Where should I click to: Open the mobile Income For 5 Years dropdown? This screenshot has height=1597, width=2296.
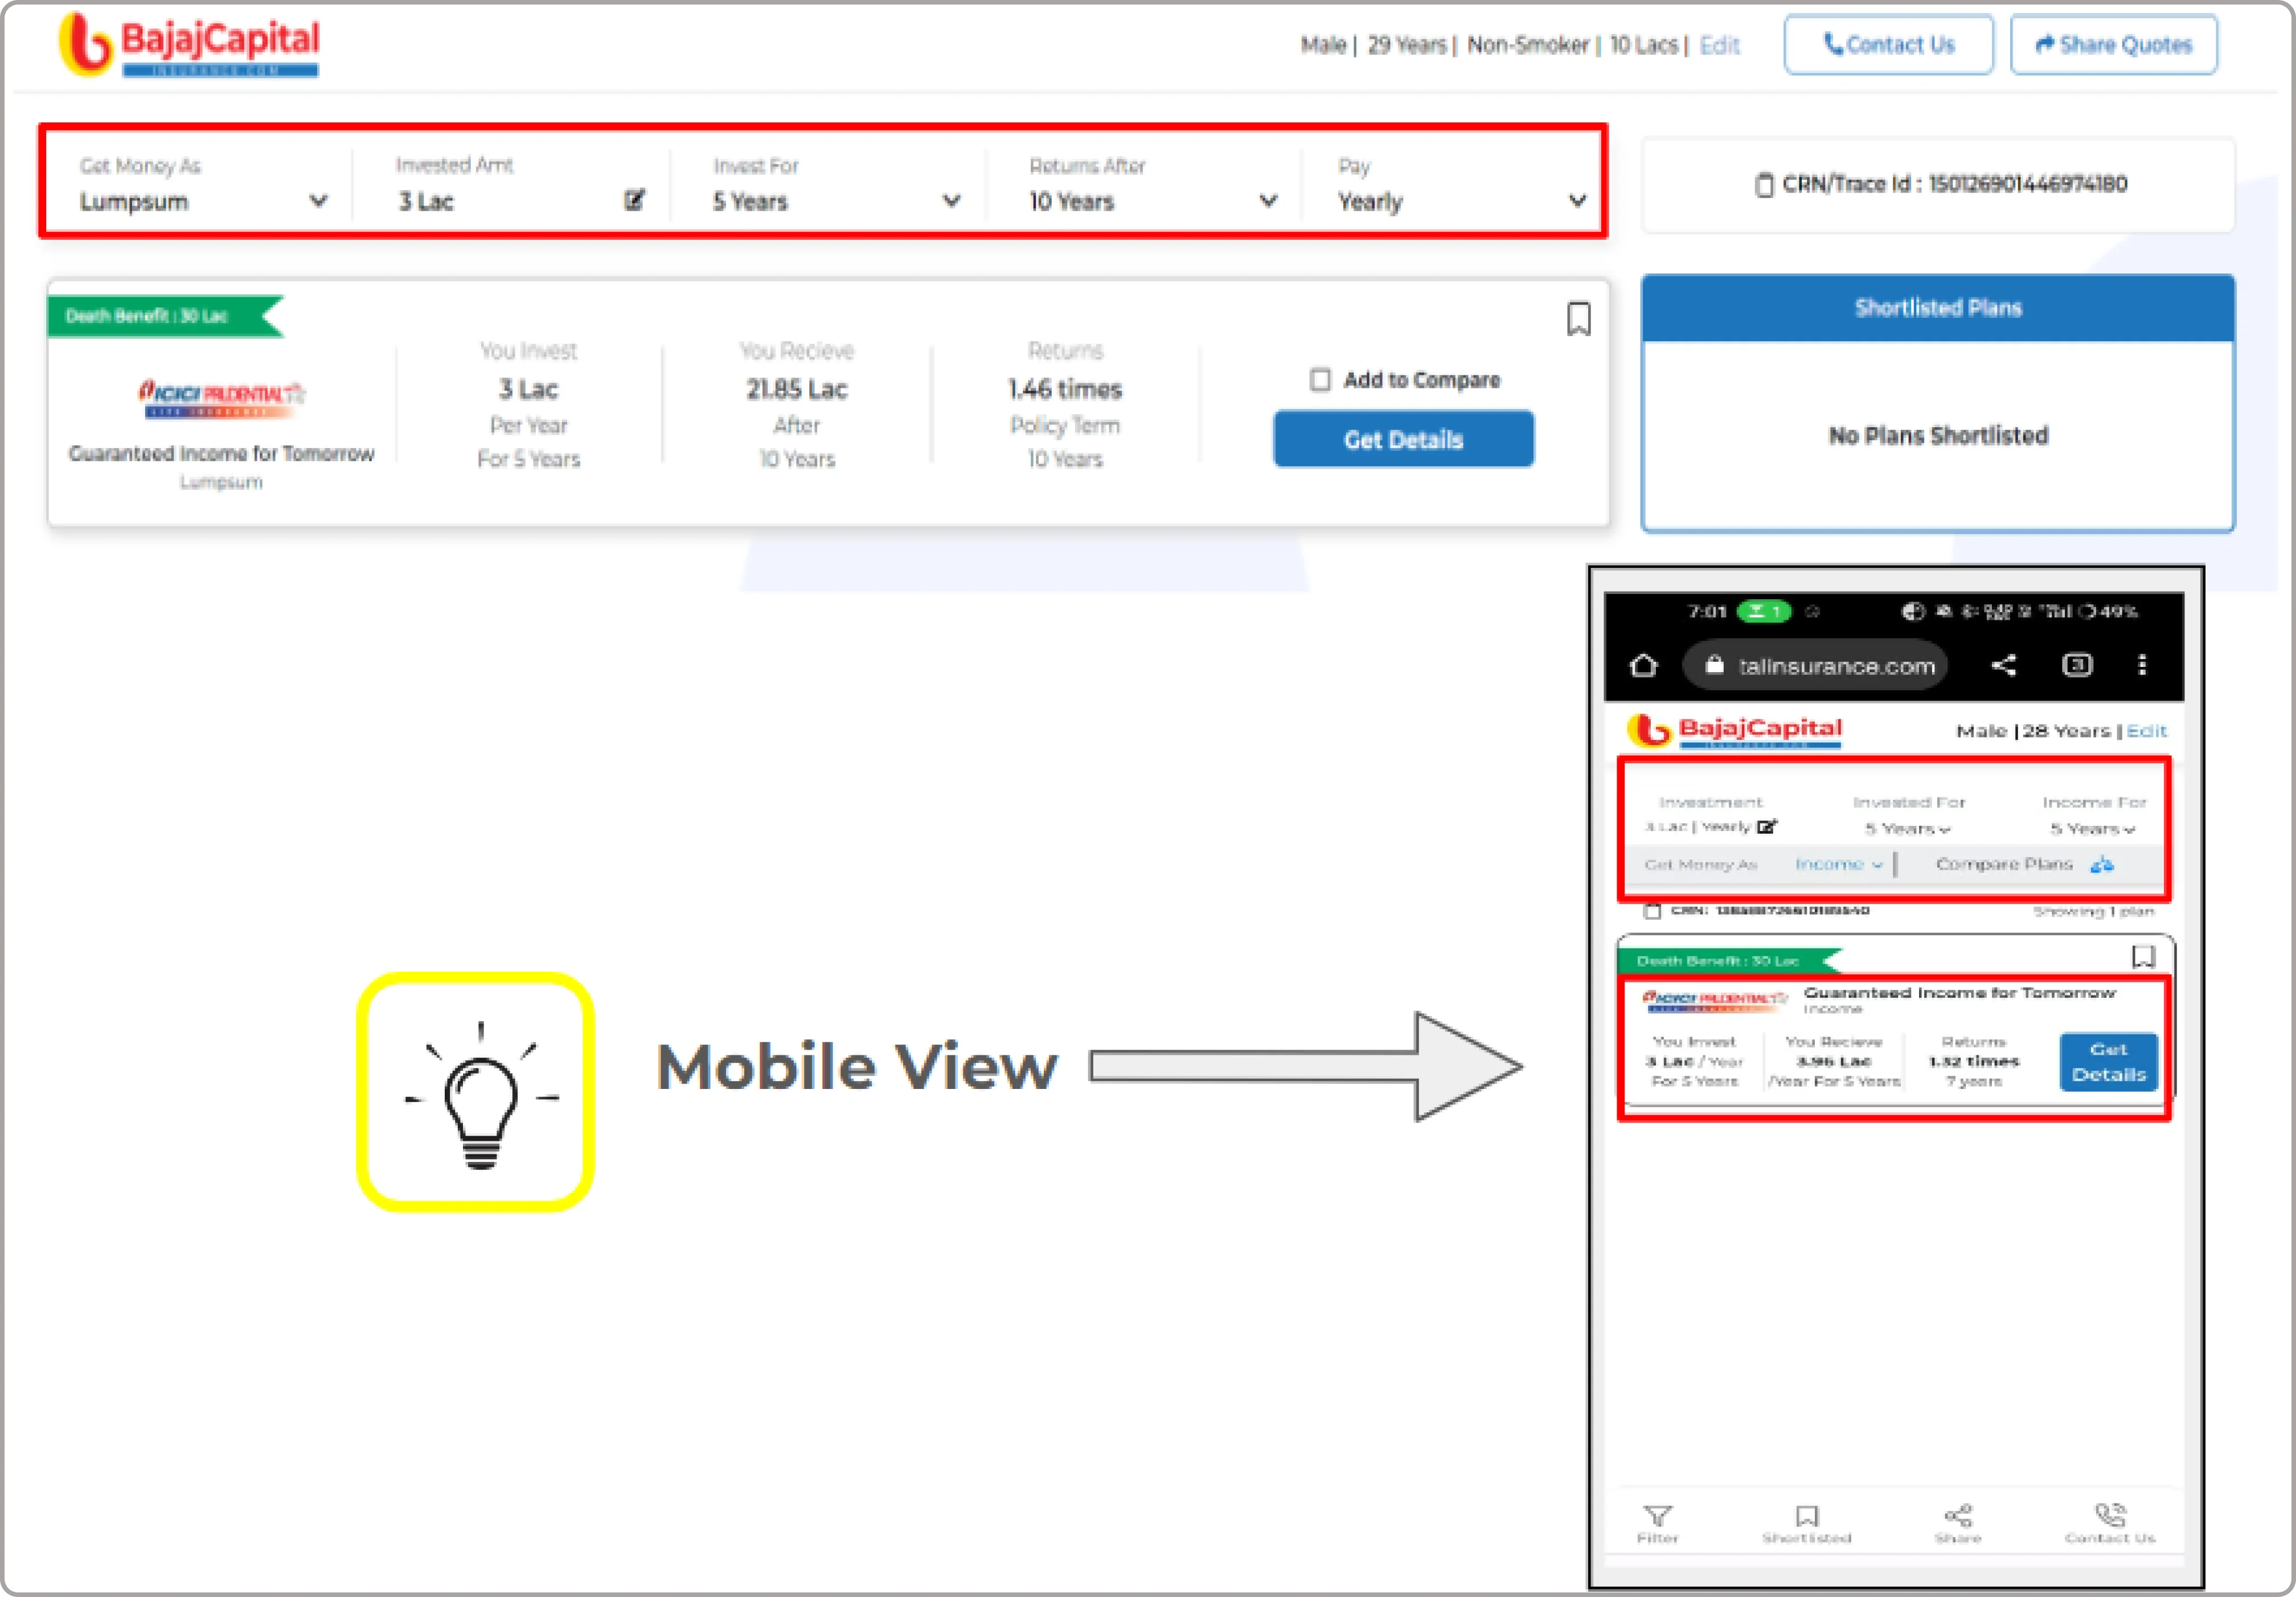[2093, 829]
